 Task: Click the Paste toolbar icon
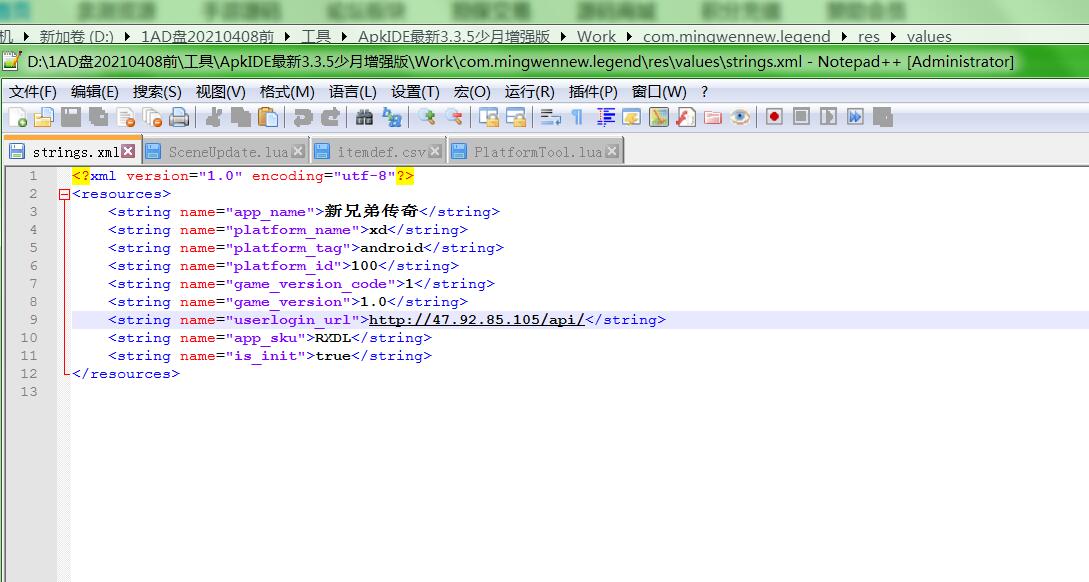268,118
